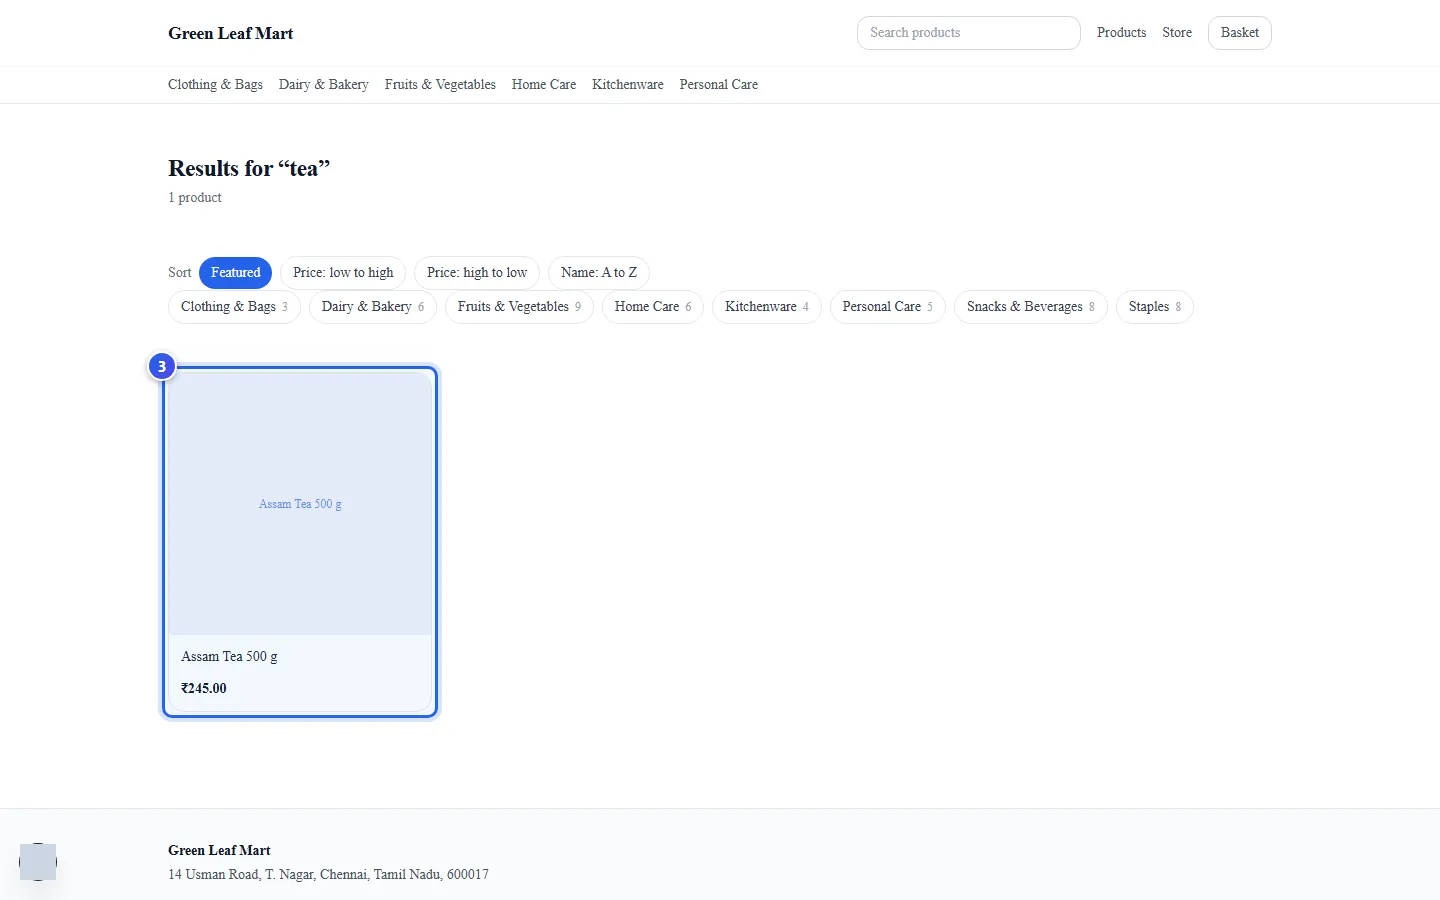Image resolution: width=1440 pixels, height=900 pixels.
Task: Filter by Personal Care chip with count 5
Action: click(888, 307)
